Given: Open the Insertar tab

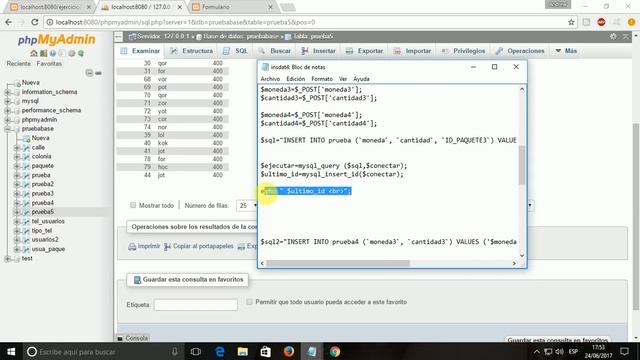Looking at the screenshot, I should [x=318, y=51].
